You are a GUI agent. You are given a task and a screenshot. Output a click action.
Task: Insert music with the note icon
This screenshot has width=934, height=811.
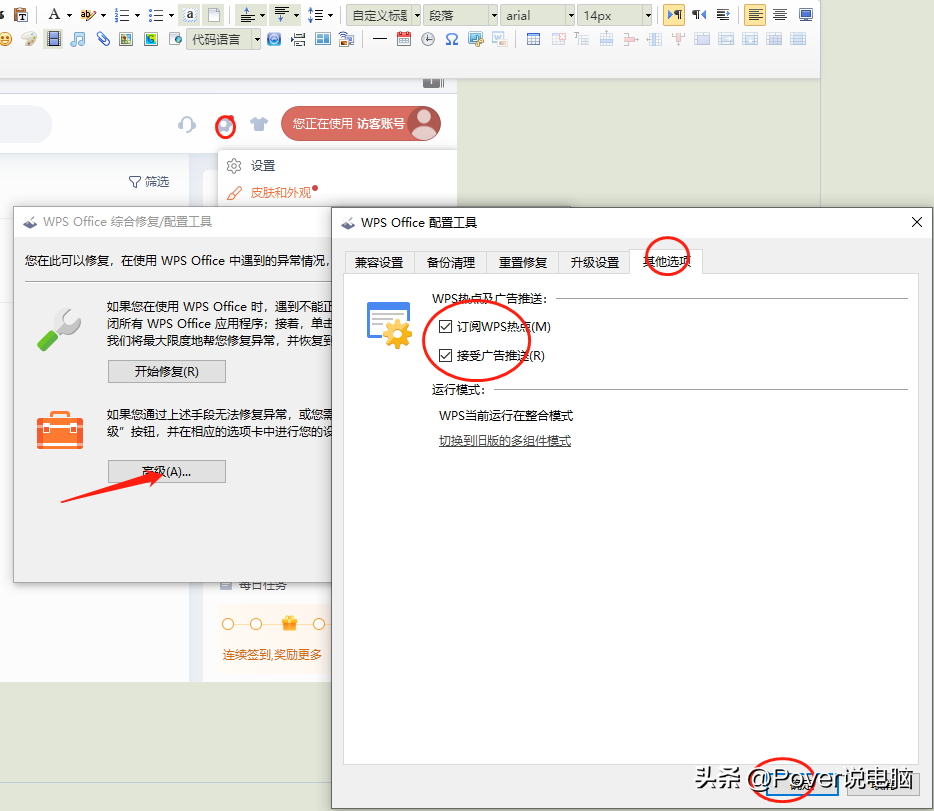[x=77, y=39]
